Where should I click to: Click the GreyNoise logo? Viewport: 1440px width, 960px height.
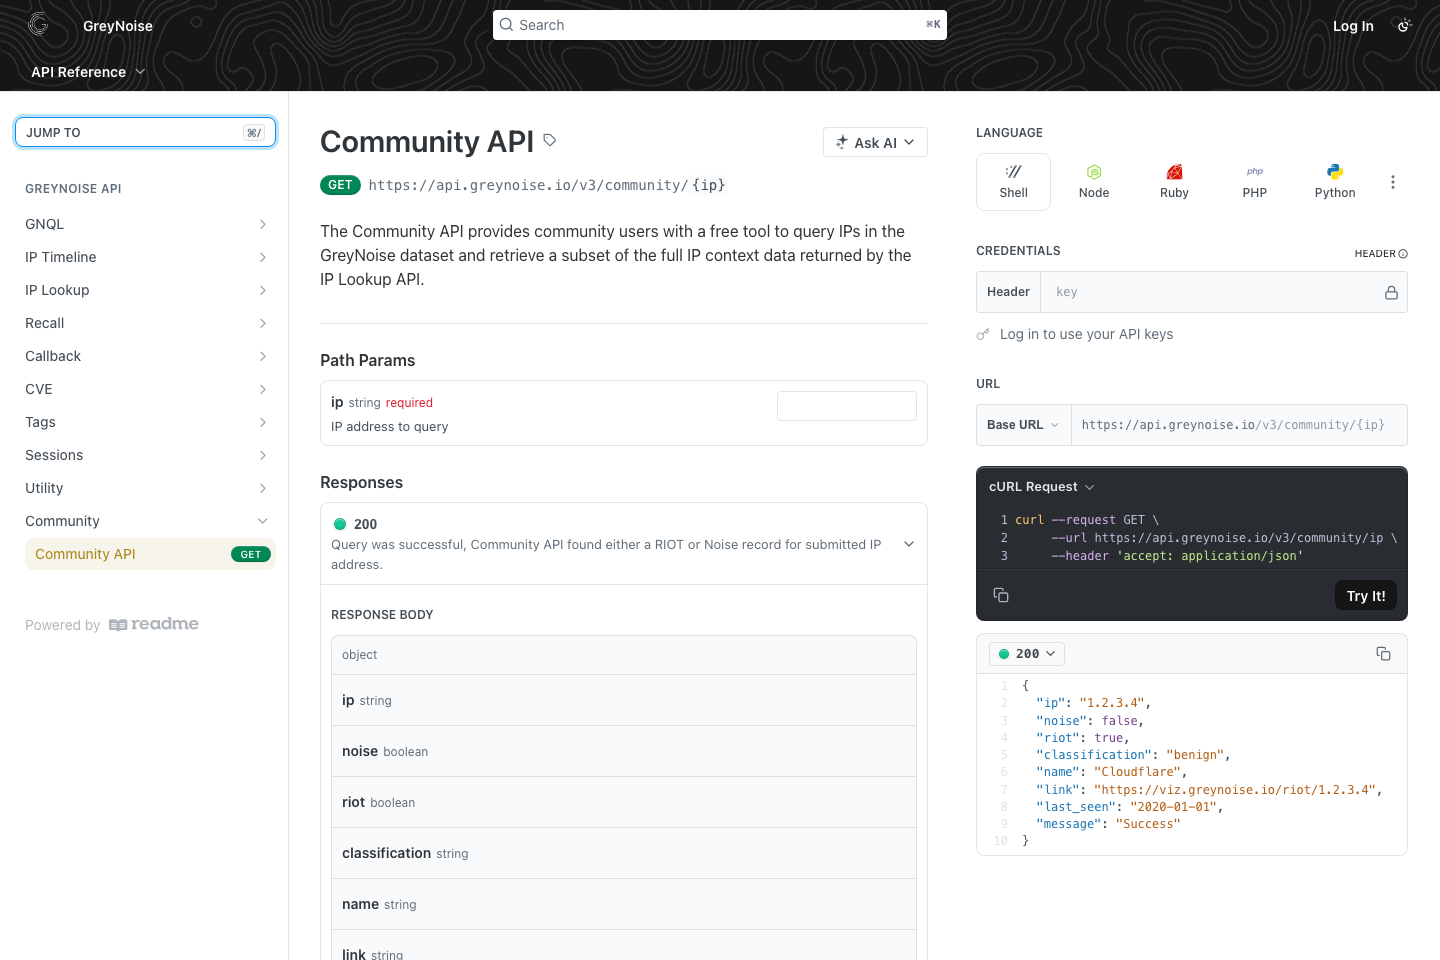click(37, 25)
